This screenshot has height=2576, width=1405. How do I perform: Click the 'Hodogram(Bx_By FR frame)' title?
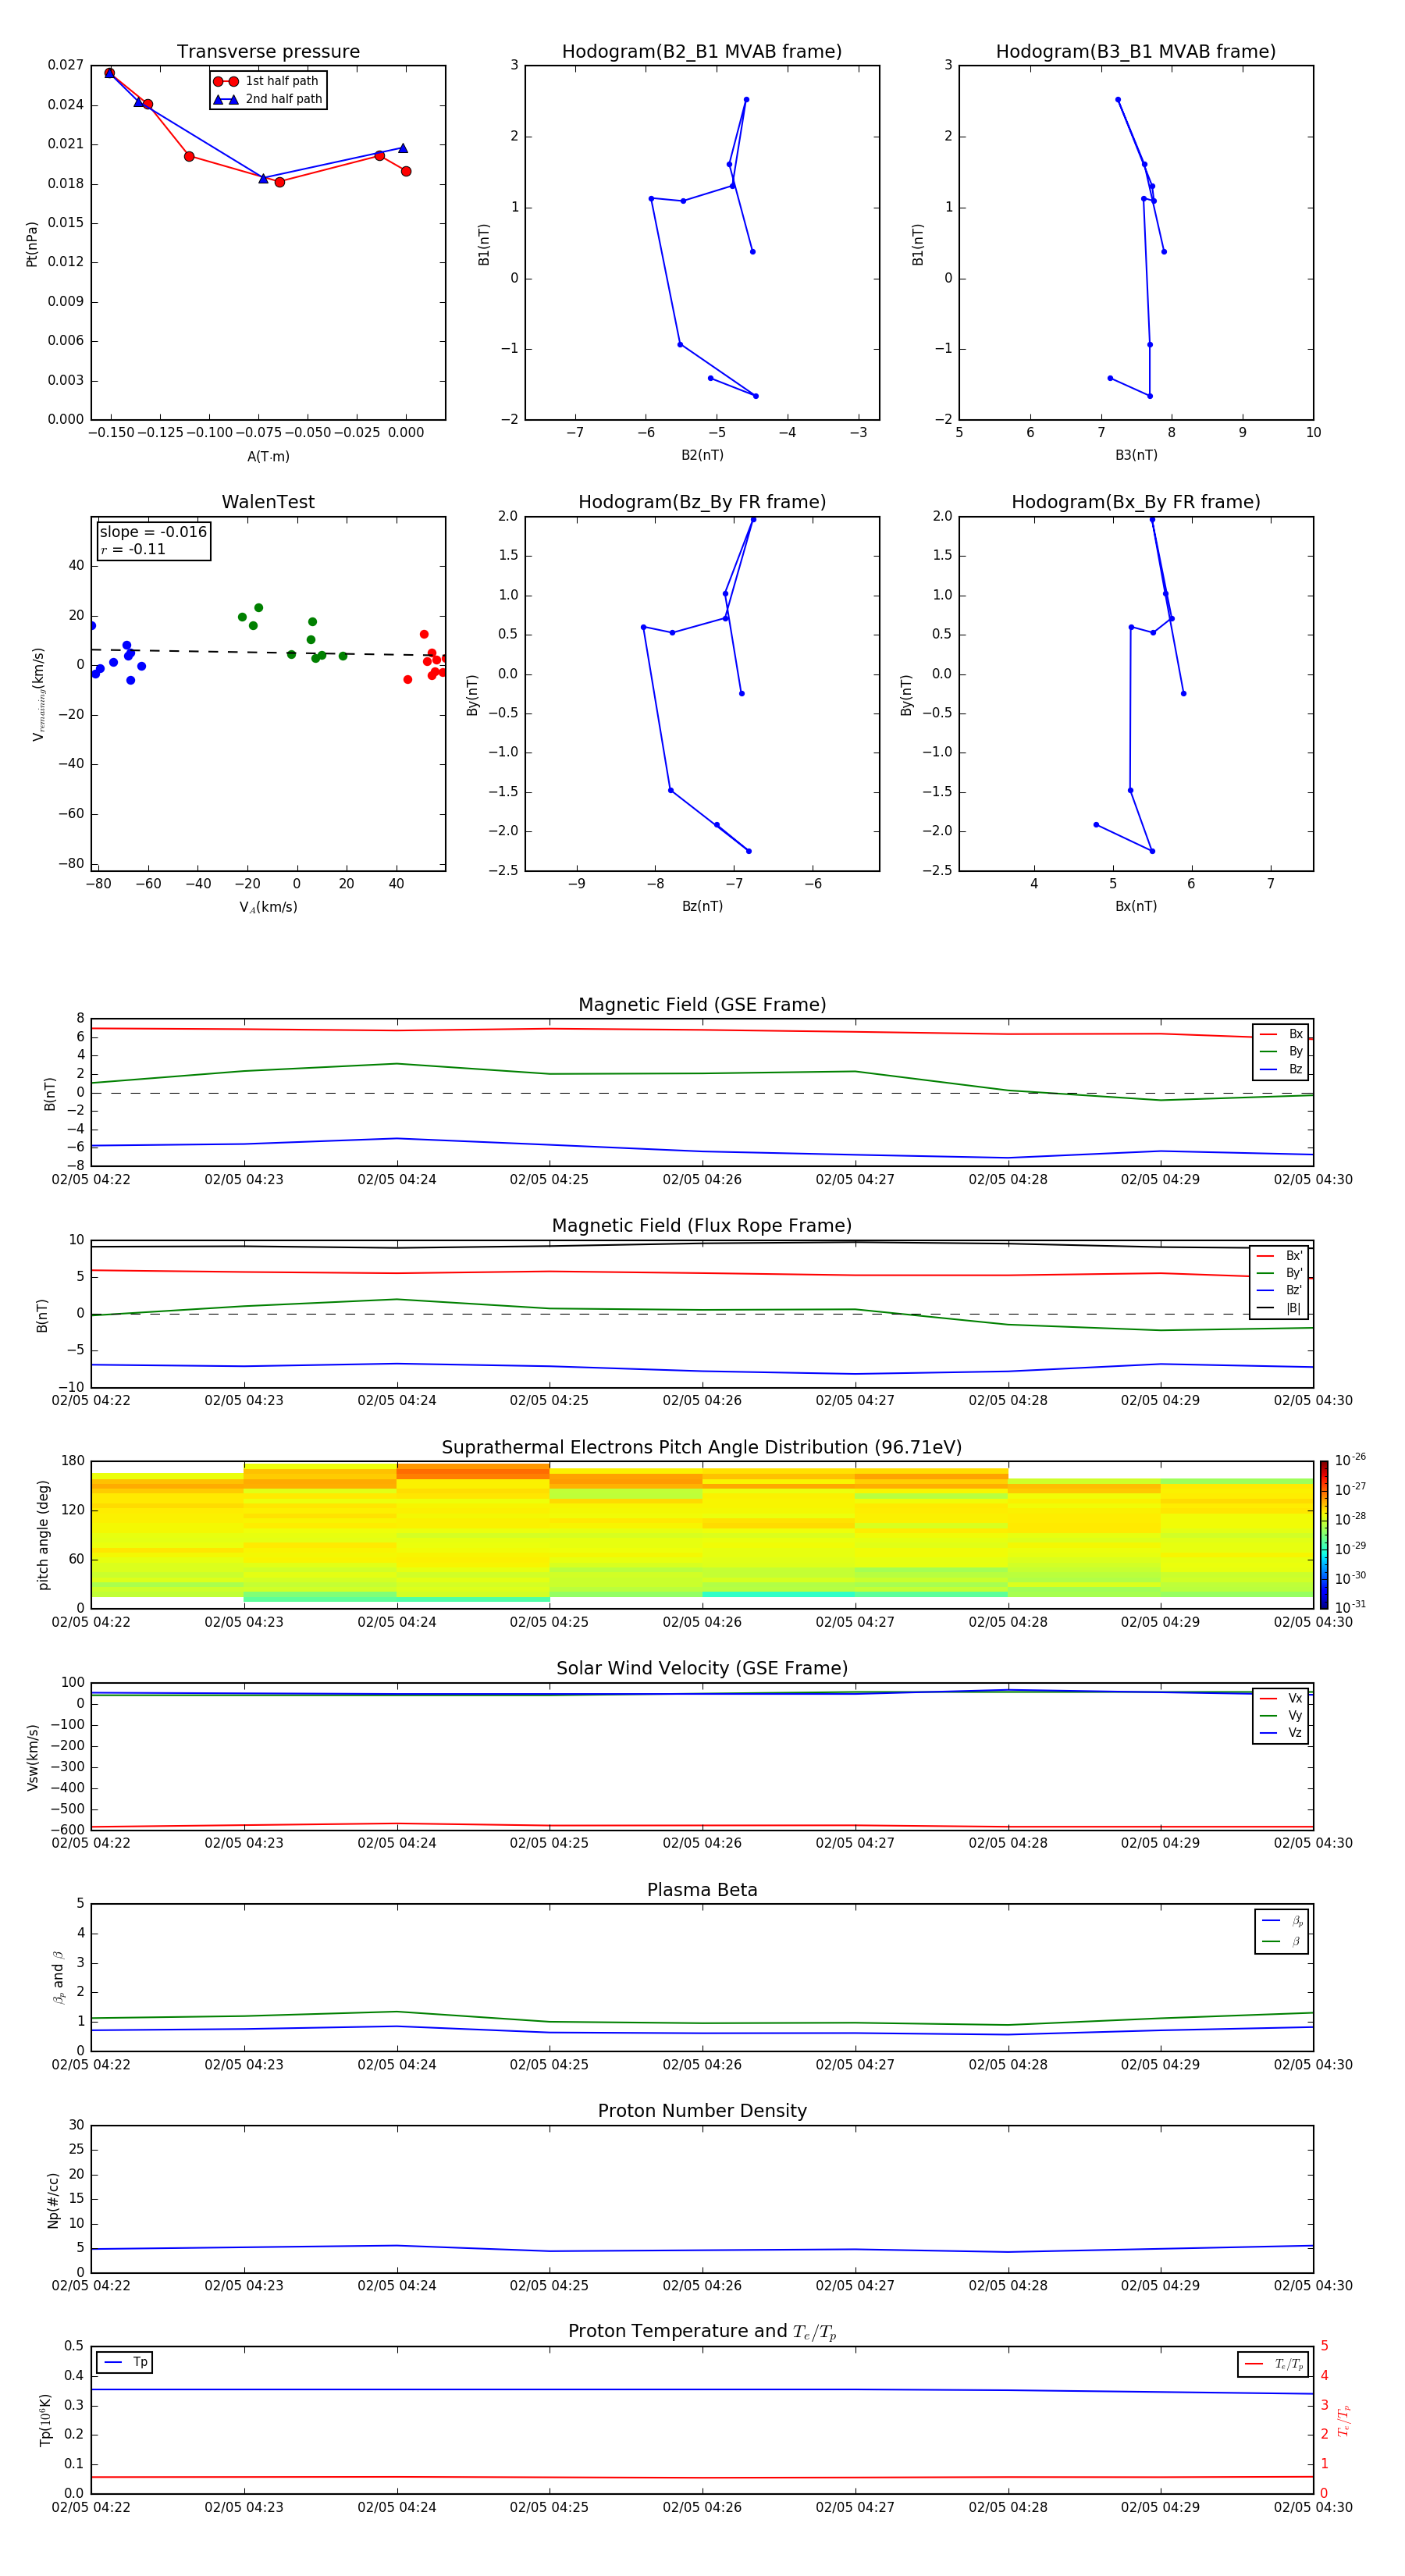[x=1136, y=502]
